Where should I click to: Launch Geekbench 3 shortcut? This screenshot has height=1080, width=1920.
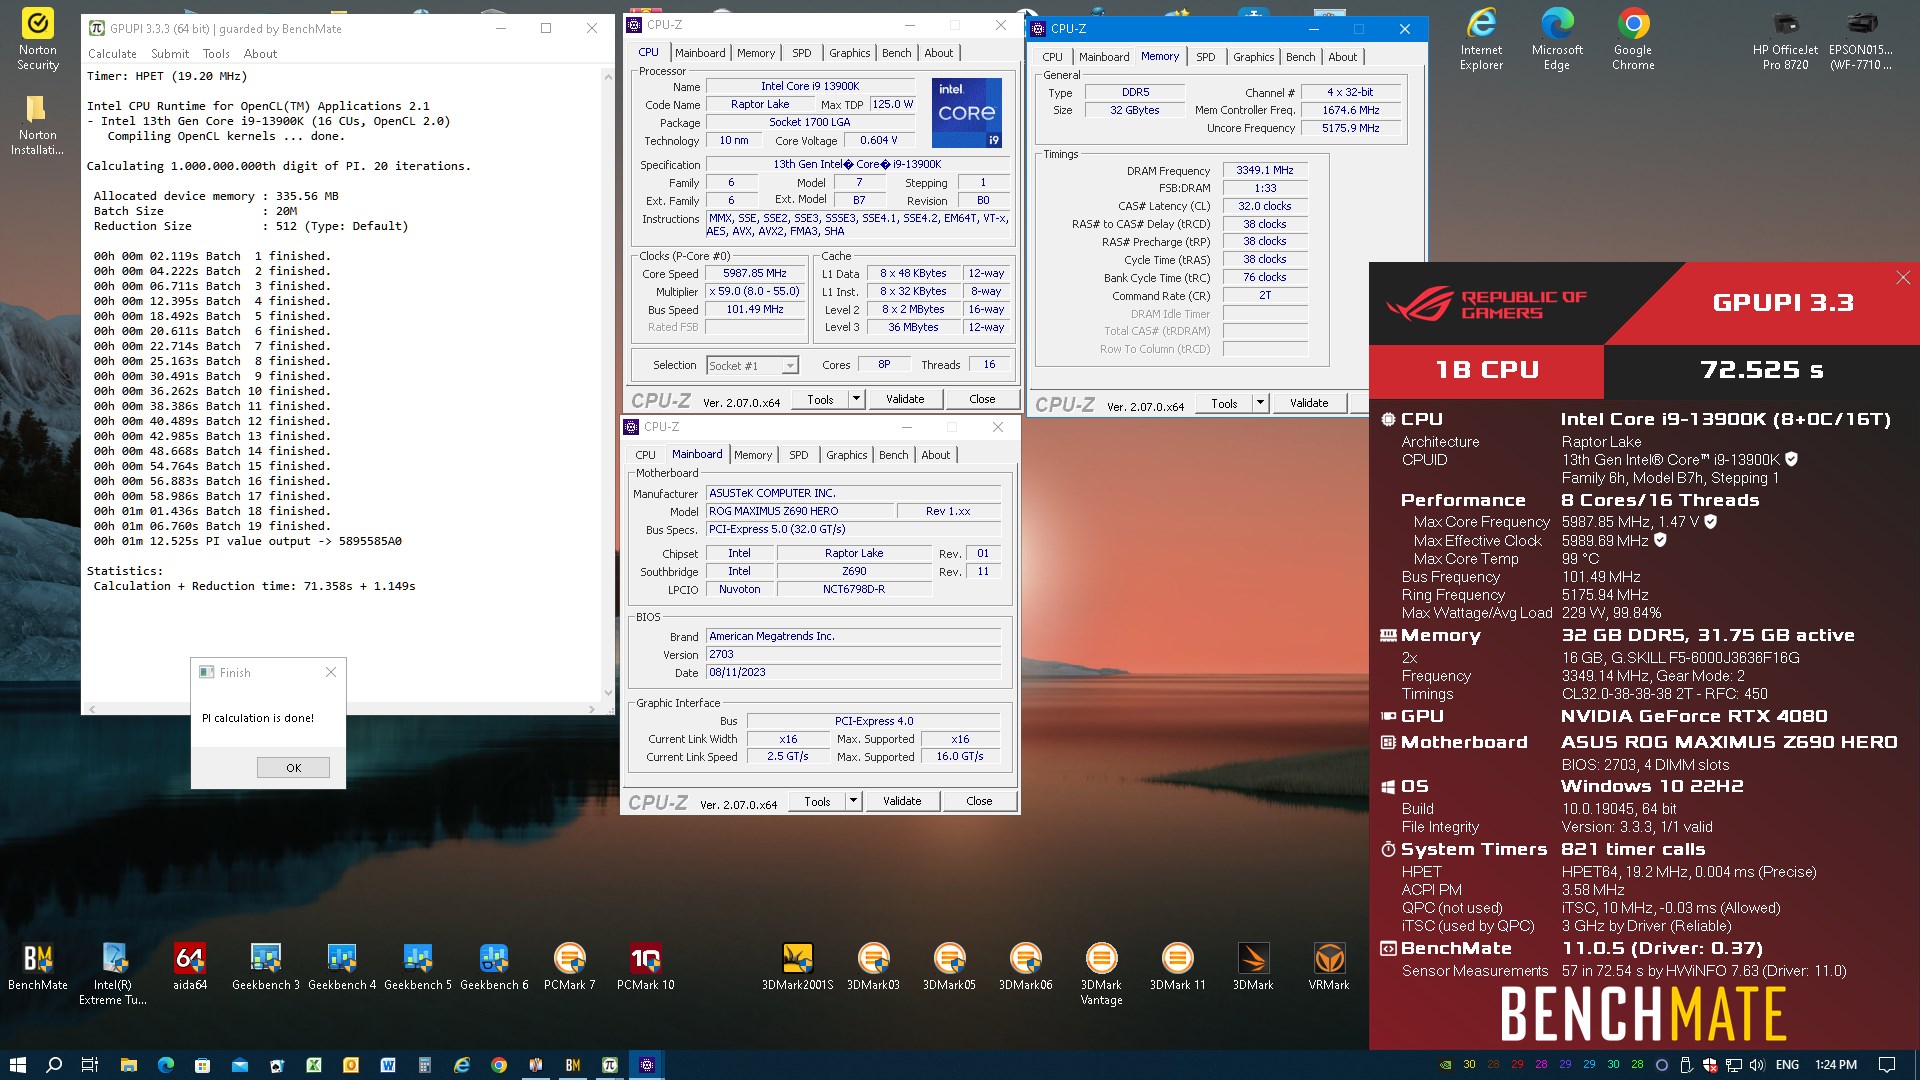pyautogui.click(x=266, y=967)
